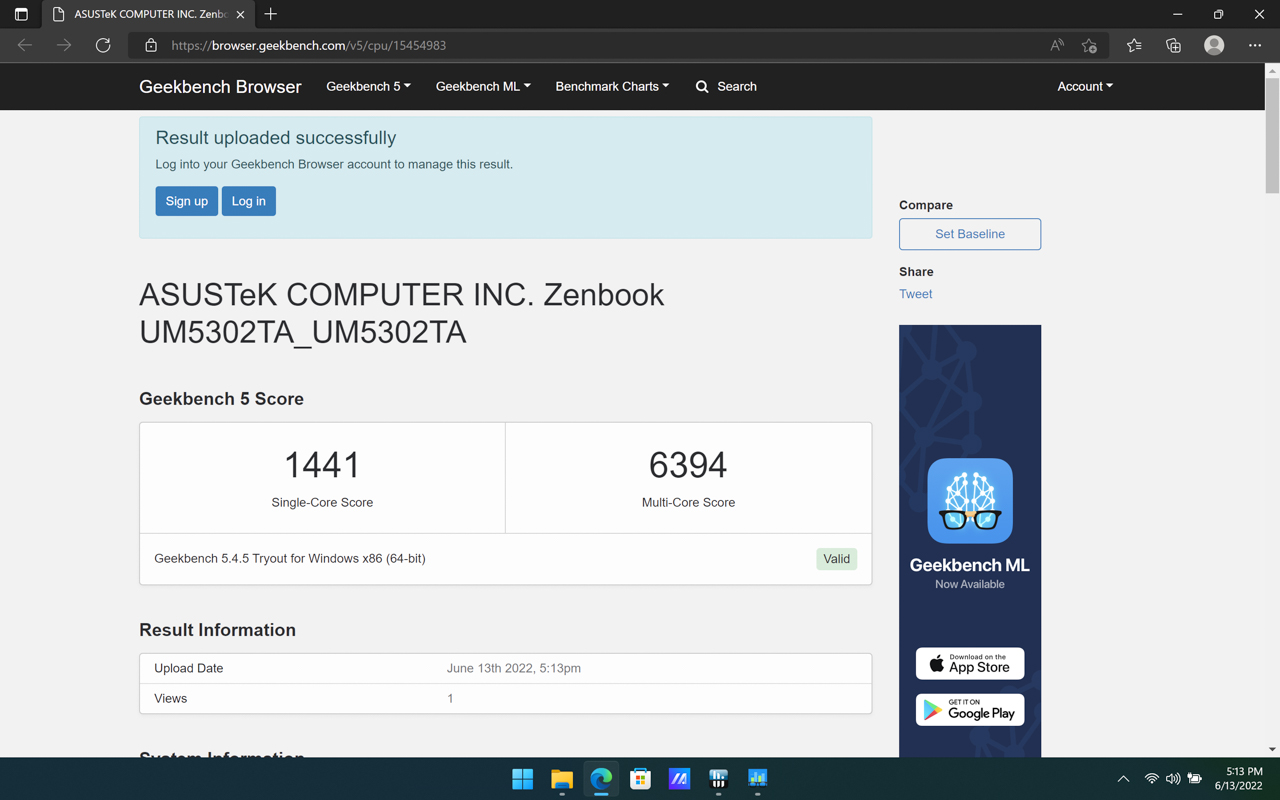The width and height of the screenshot is (1280, 800).
Task: Expand the Account dropdown menu
Action: point(1085,86)
